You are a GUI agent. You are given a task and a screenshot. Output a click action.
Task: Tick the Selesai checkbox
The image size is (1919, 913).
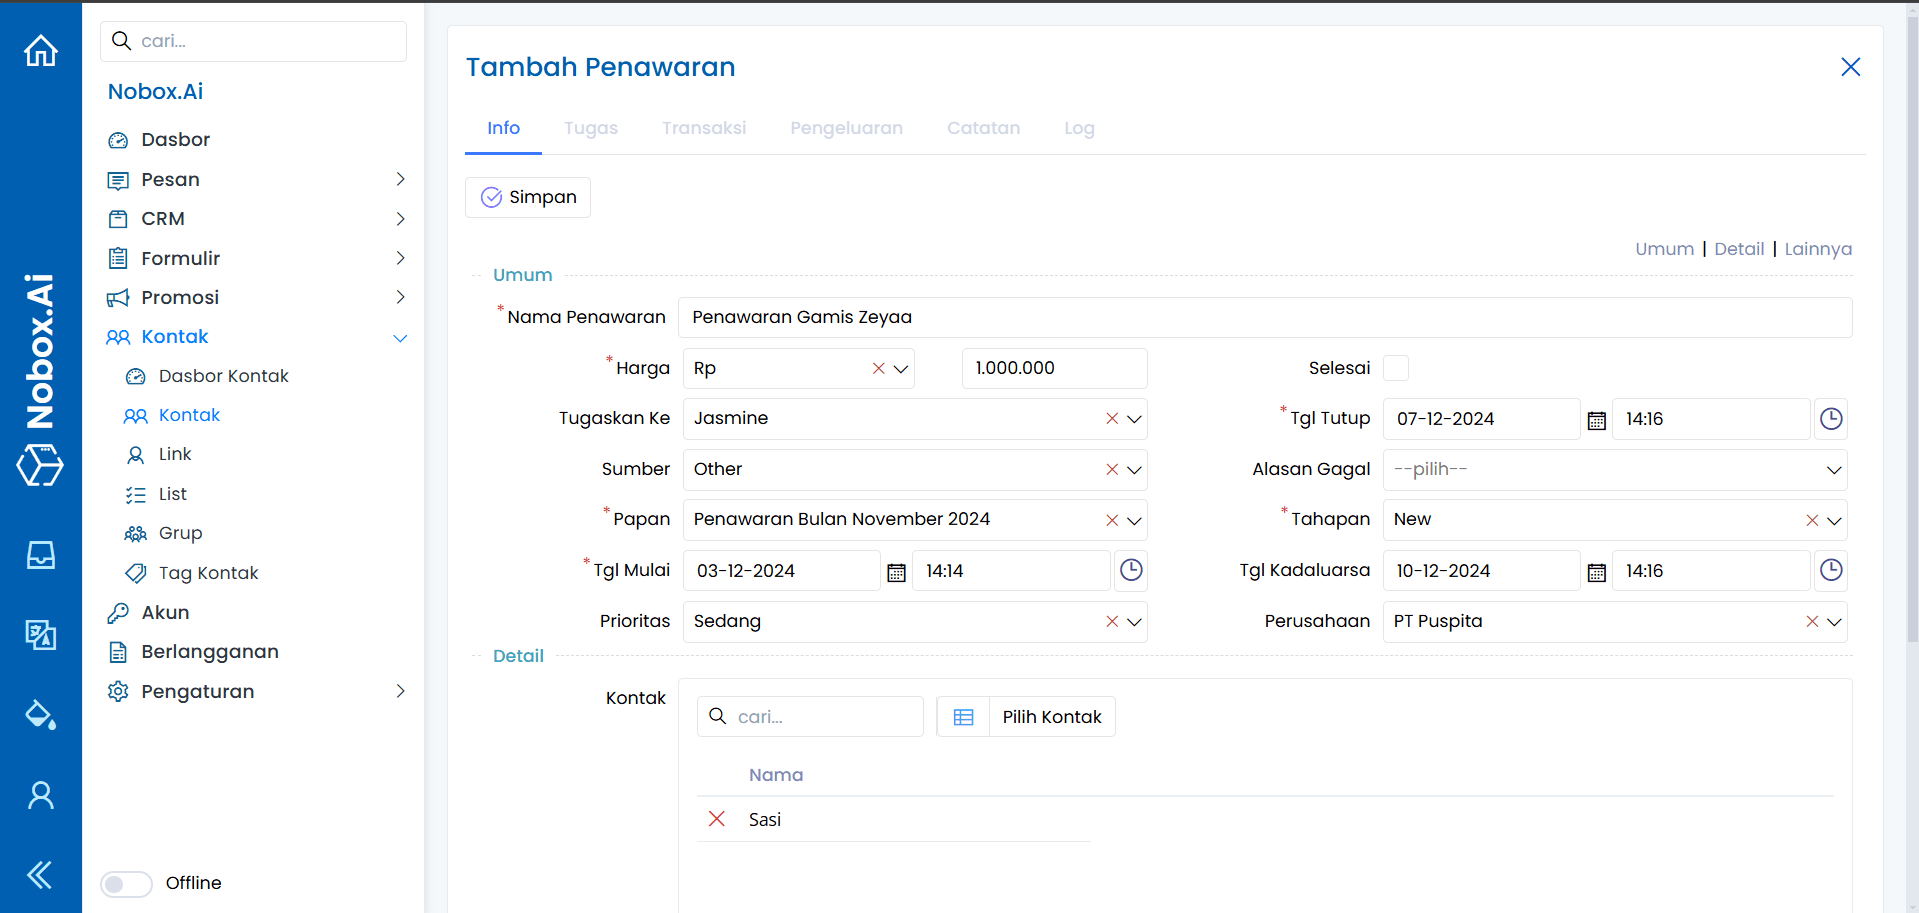click(1396, 368)
